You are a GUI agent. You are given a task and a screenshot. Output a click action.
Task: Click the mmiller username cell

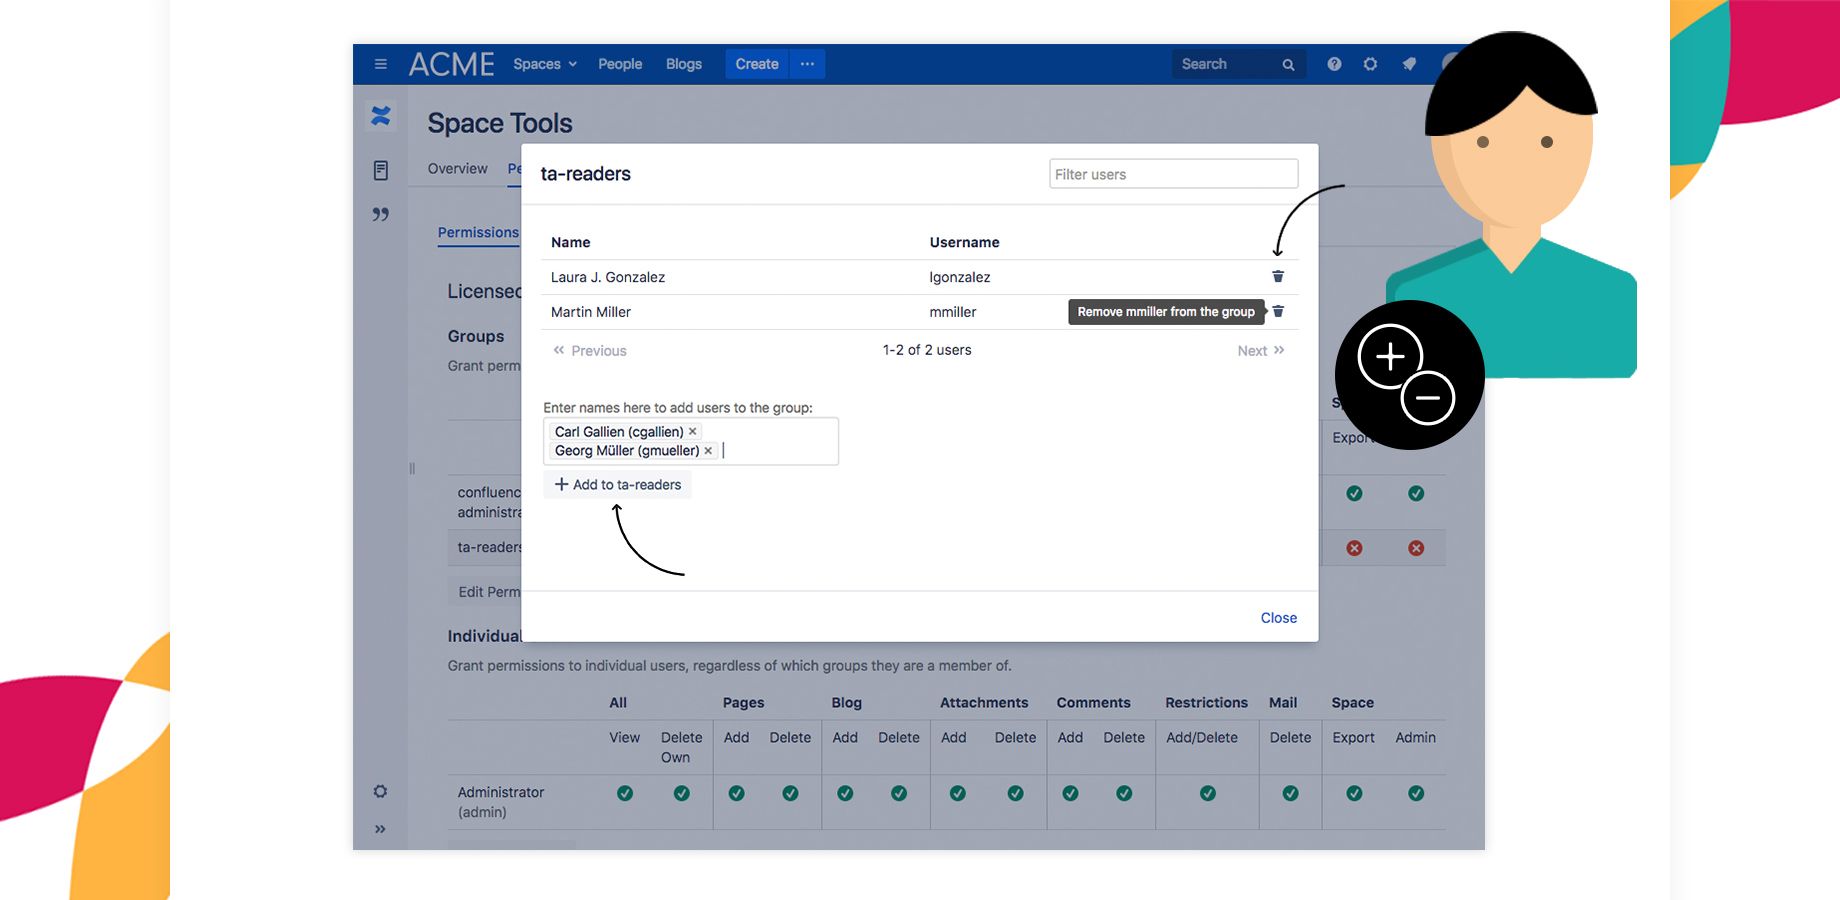(x=953, y=312)
